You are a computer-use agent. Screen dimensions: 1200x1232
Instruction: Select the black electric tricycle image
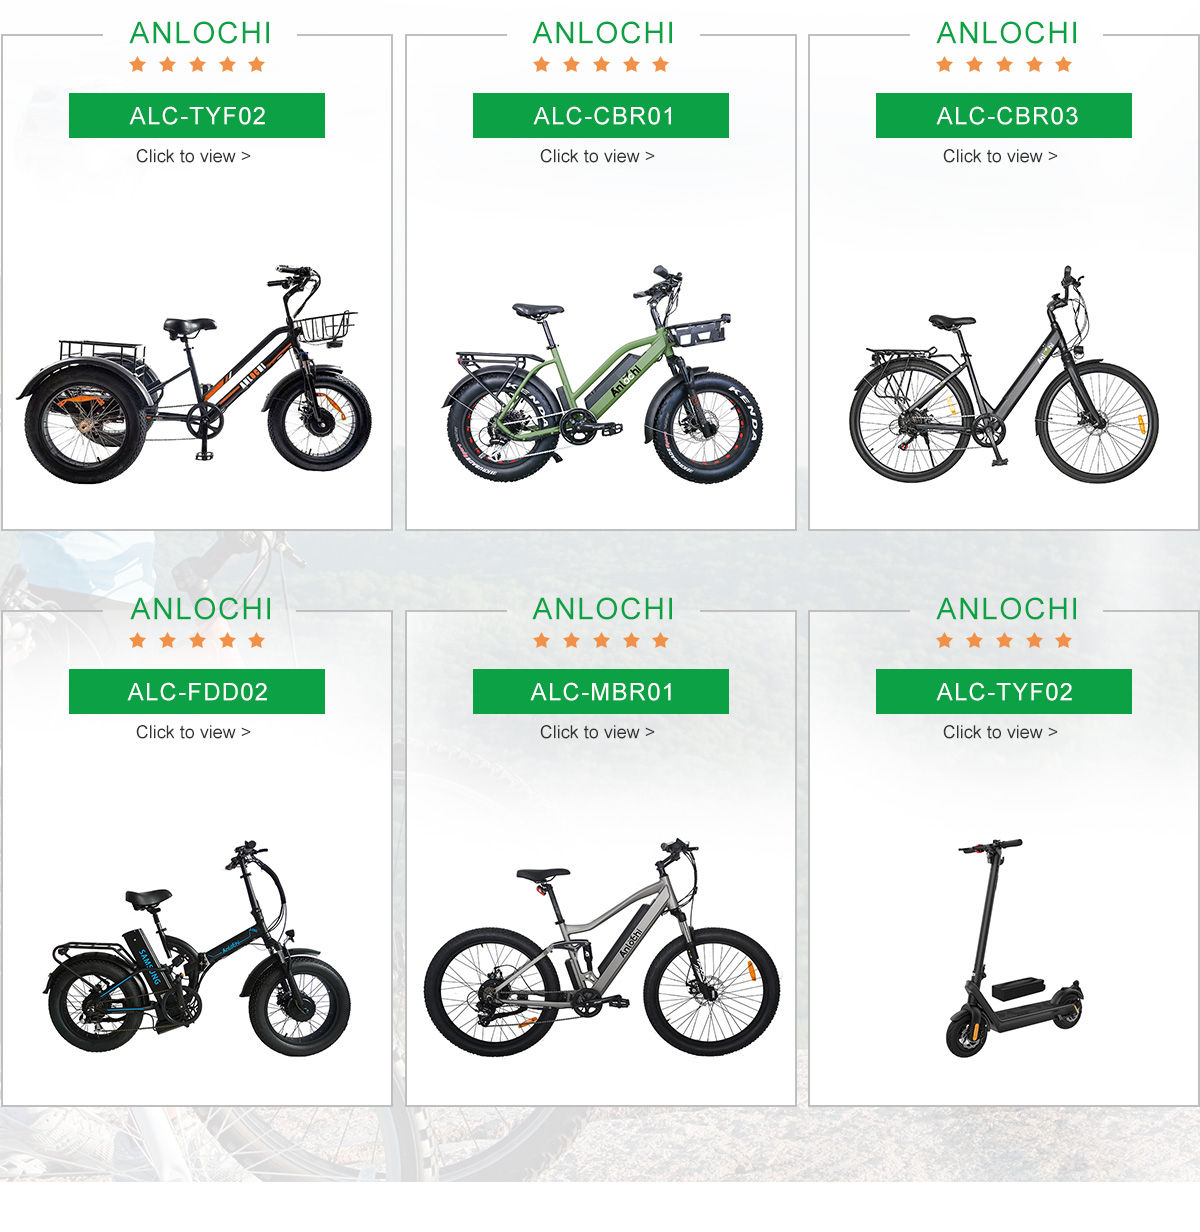pos(194,375)
